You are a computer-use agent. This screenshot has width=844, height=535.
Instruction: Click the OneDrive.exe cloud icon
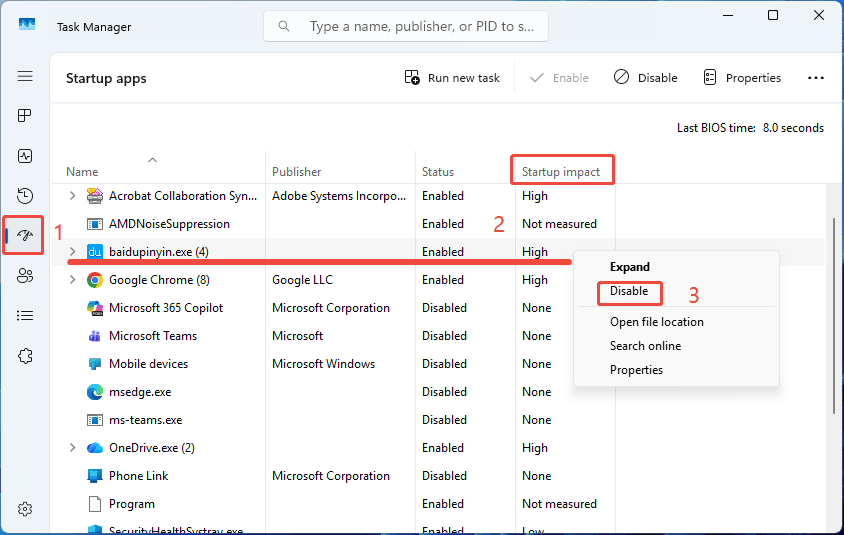click(x=95, y=448)
